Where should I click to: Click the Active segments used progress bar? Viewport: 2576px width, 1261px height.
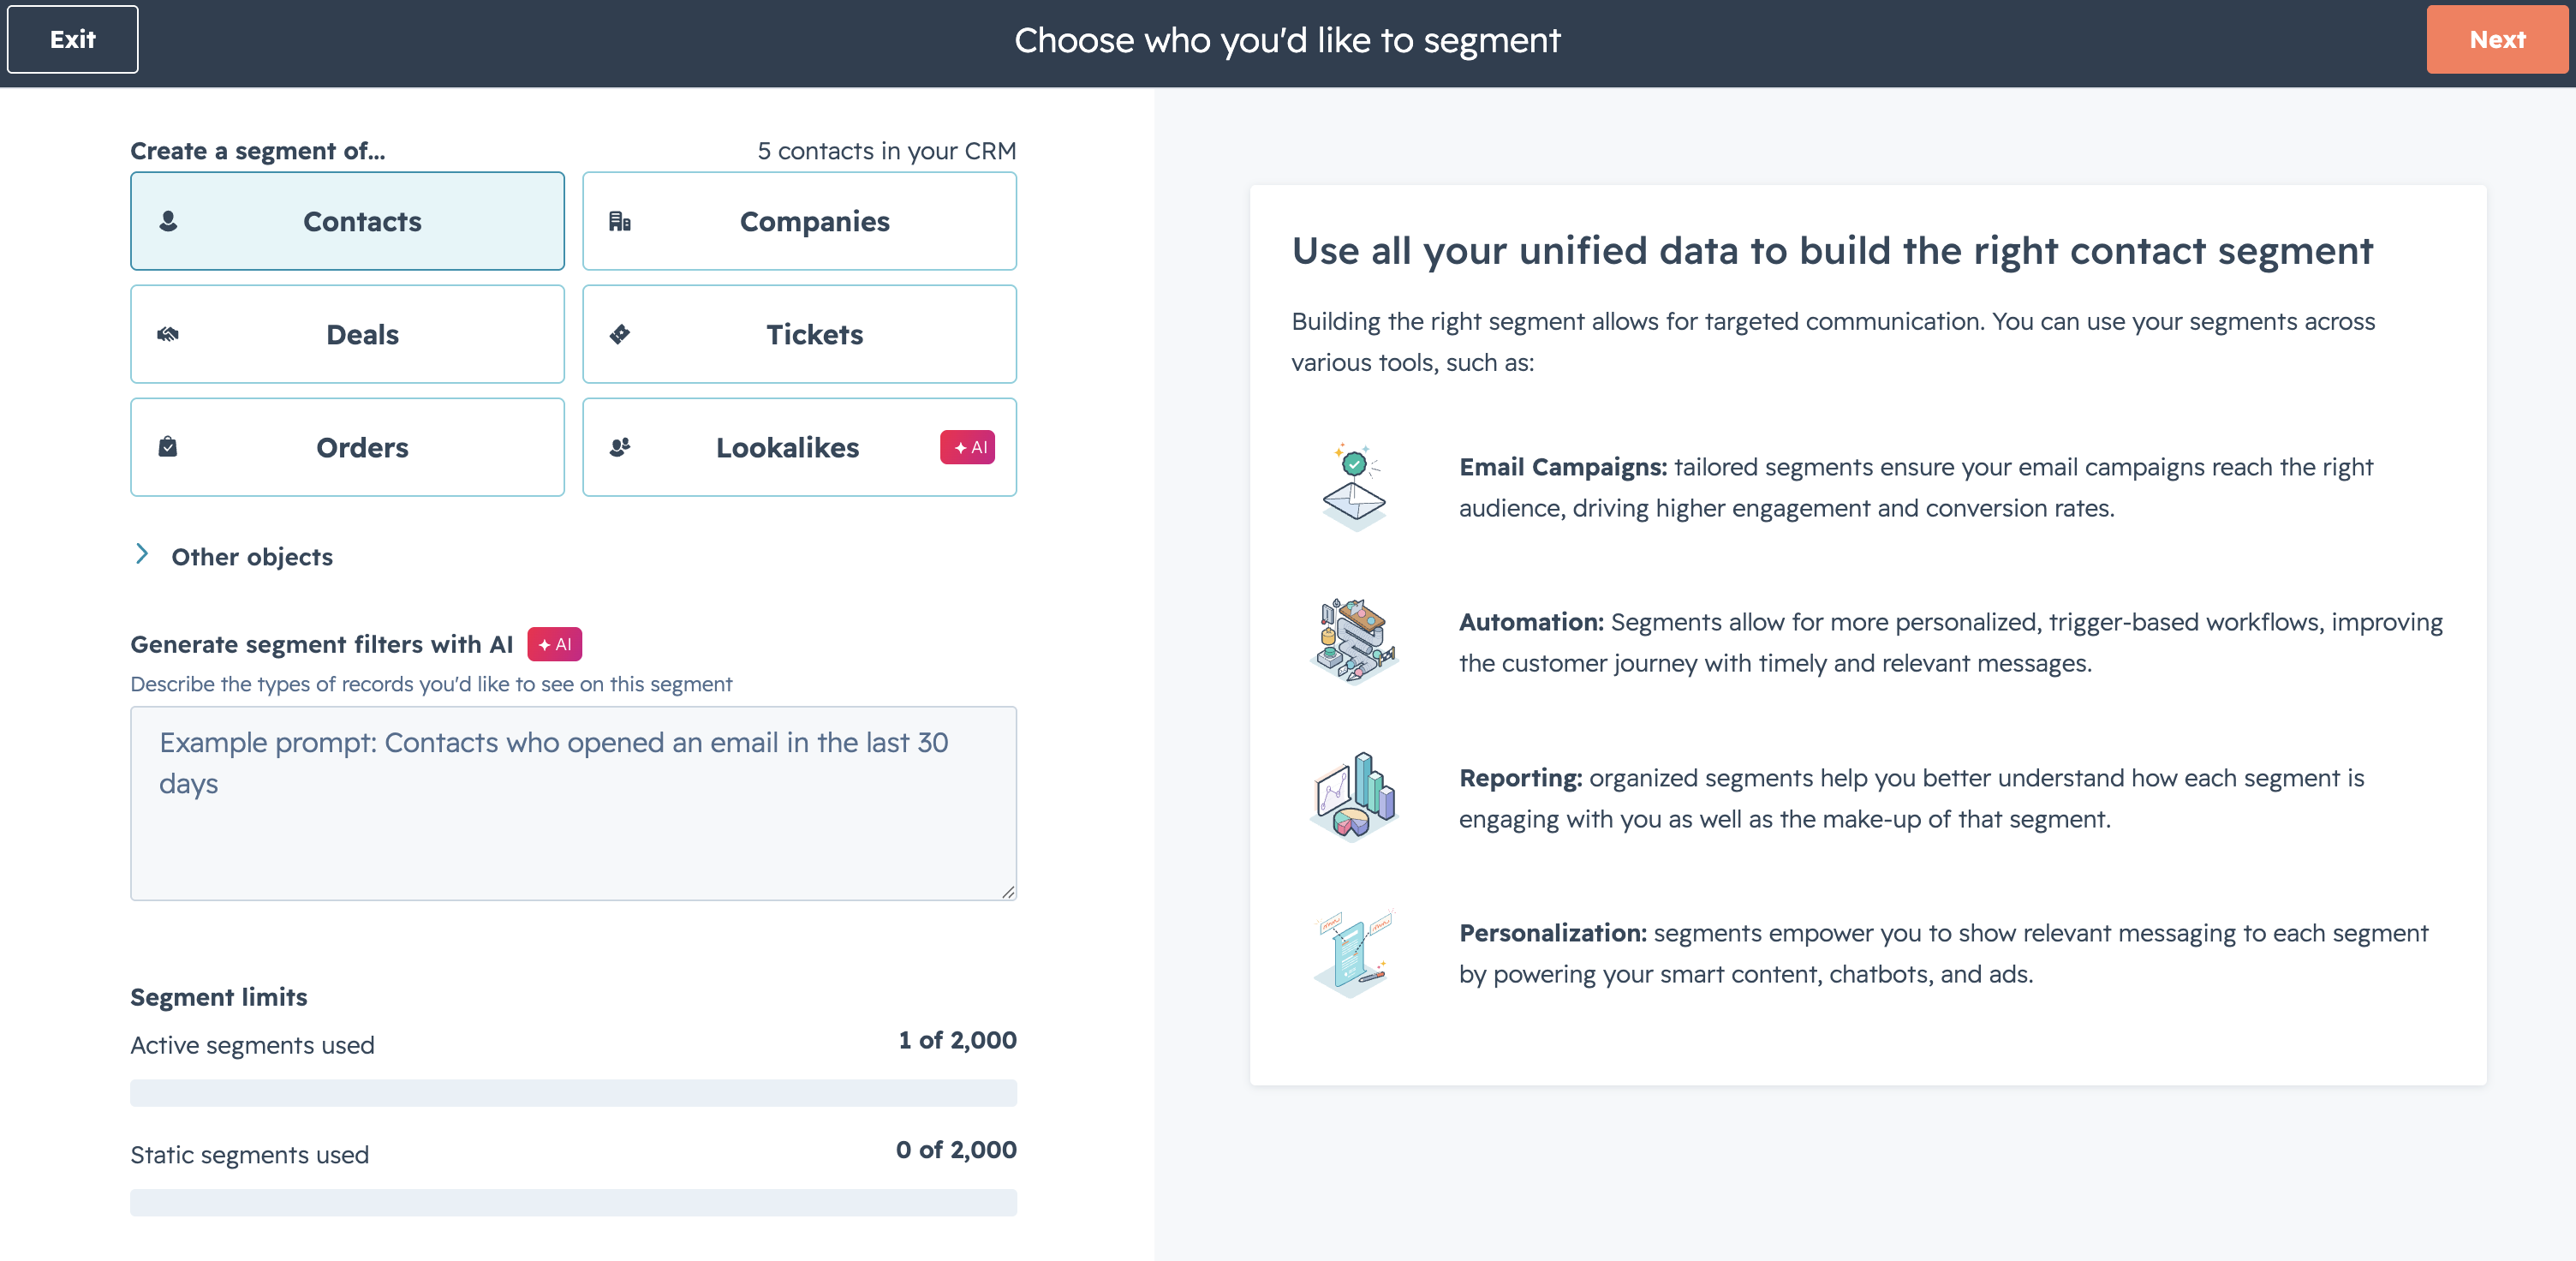573,1092
